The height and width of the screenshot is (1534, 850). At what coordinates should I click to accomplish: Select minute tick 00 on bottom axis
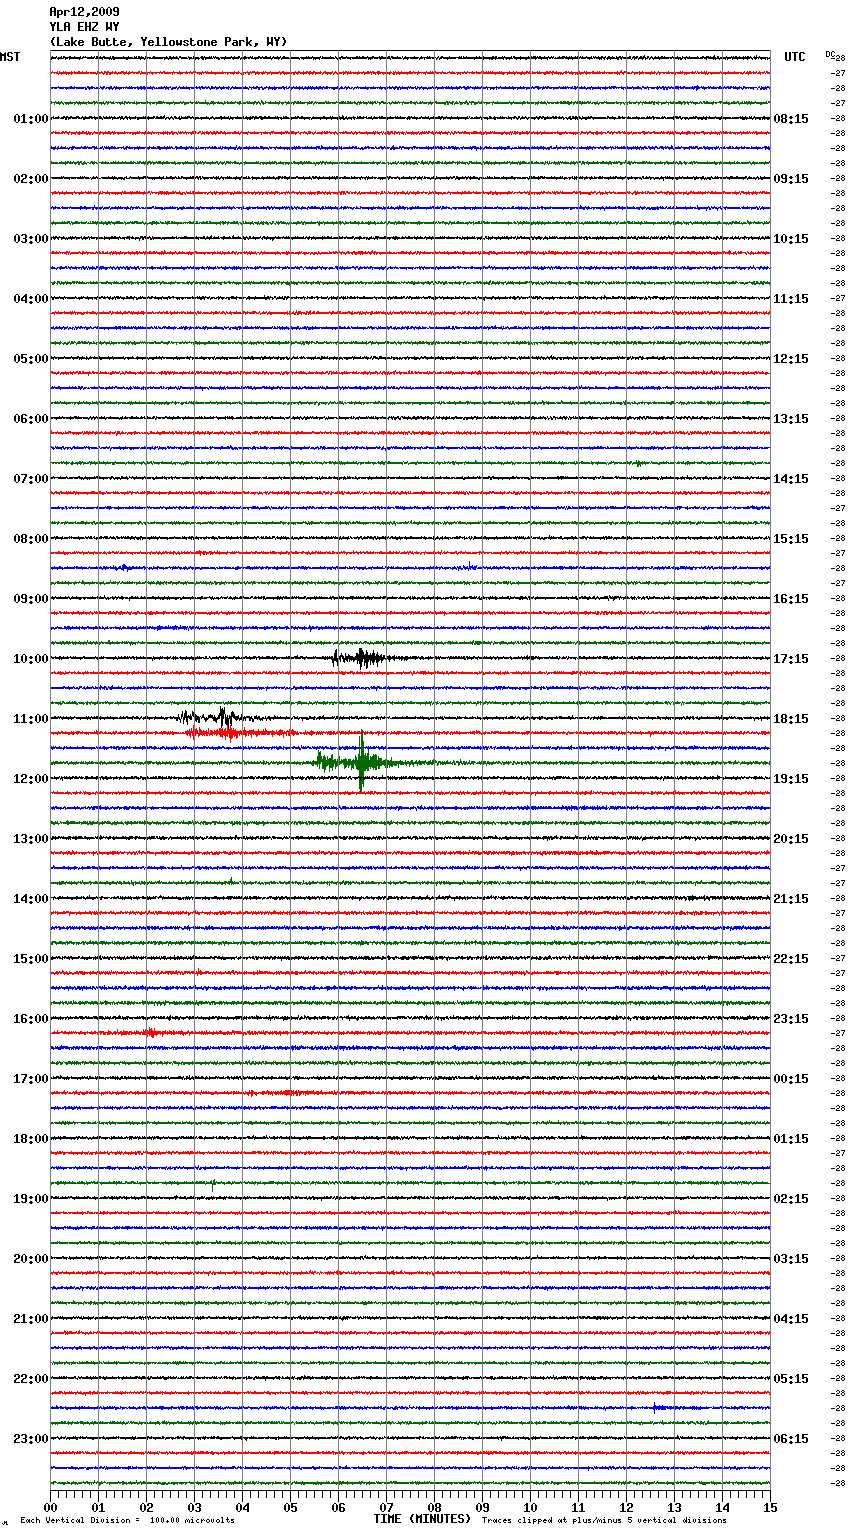pos(50,1507)
